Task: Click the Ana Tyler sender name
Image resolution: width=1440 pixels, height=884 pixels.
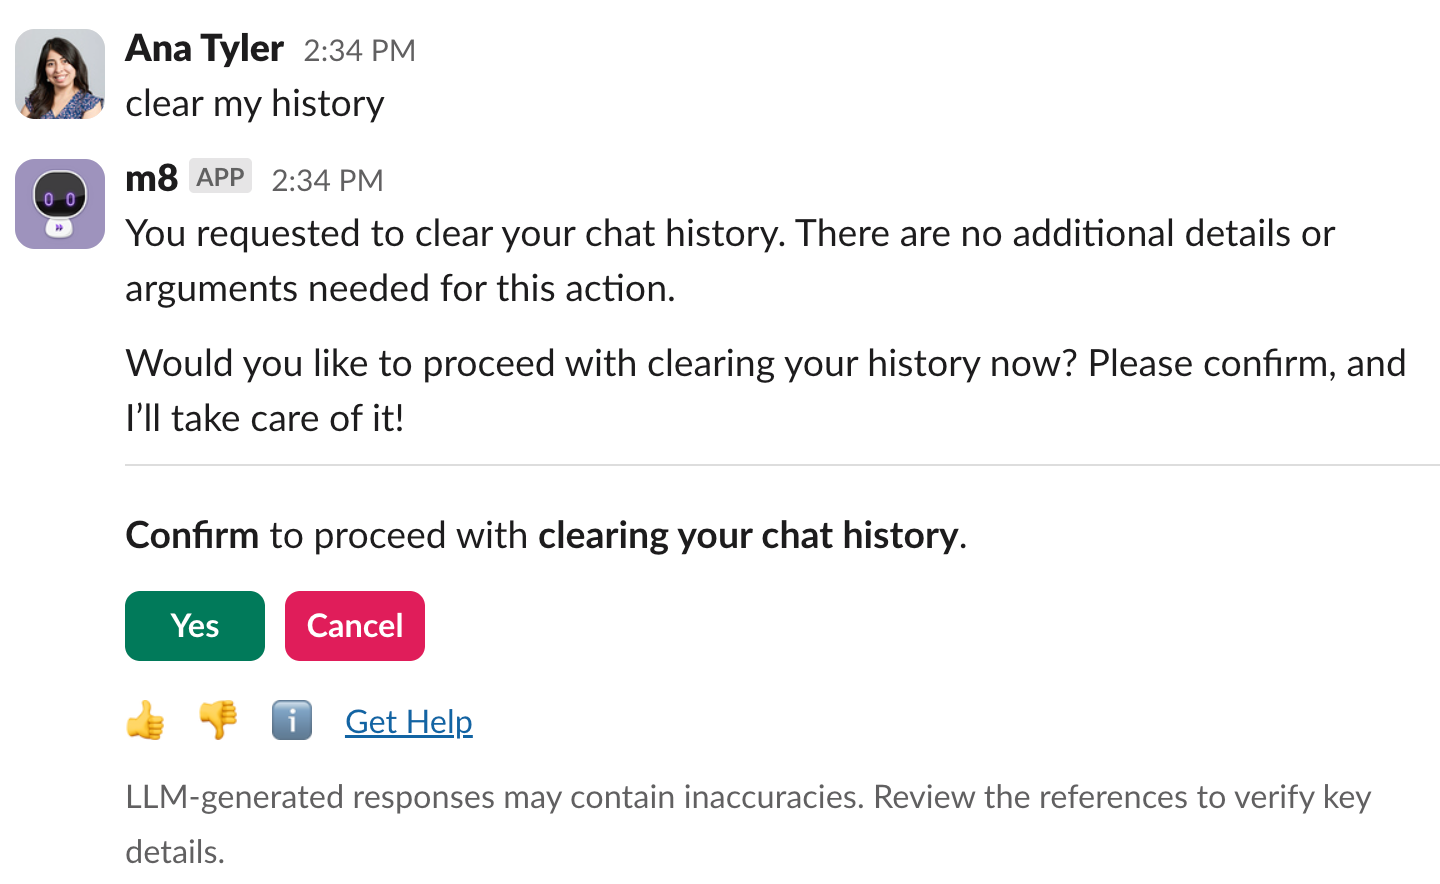Action: pos(205,49)
